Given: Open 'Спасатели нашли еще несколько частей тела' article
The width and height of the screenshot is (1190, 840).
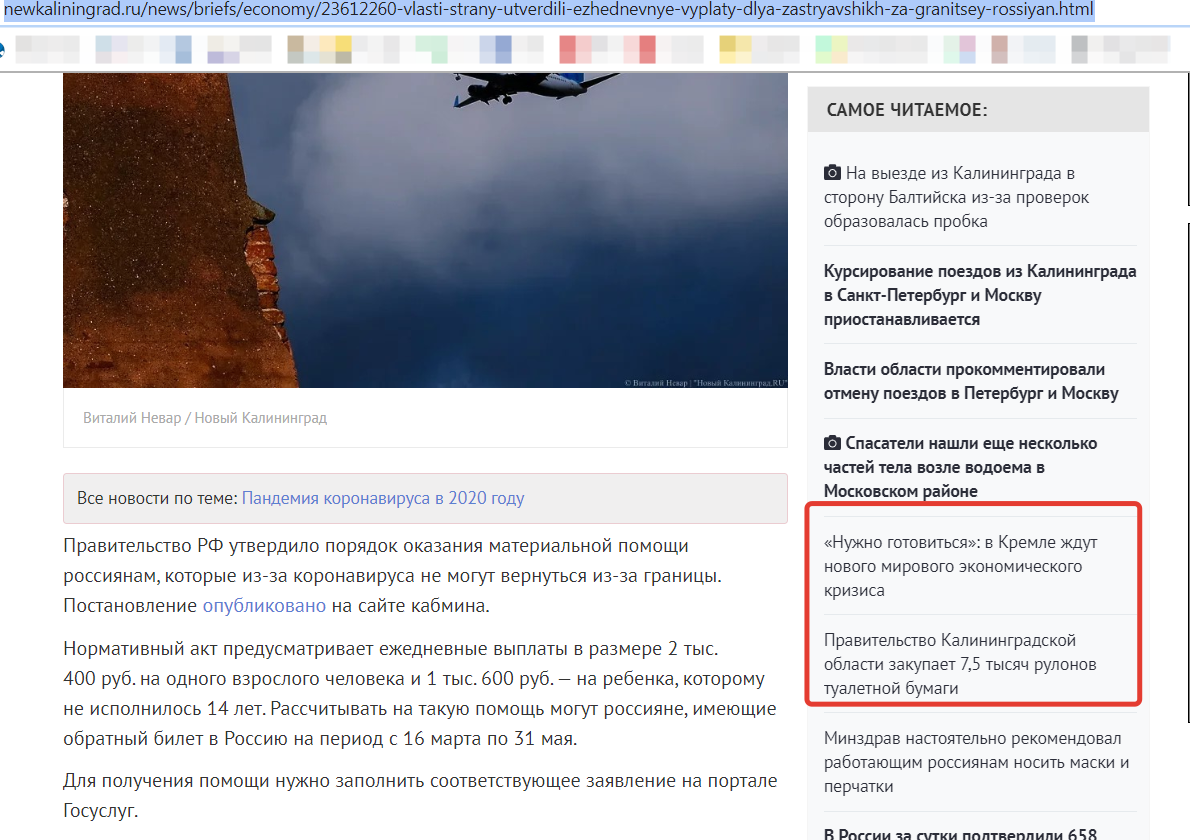Looking at the screenshot, I should click(961, 467).
